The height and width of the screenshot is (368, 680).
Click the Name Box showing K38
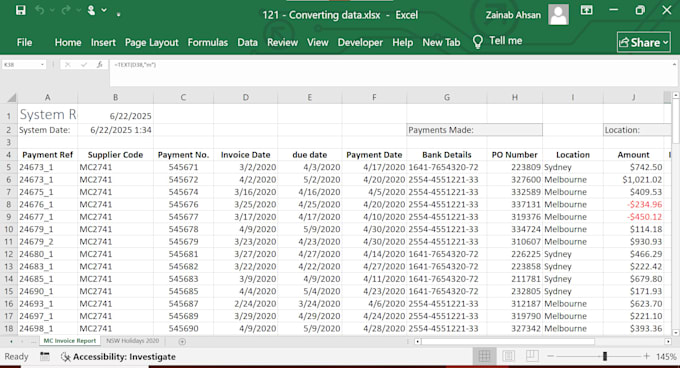[20, 65]
